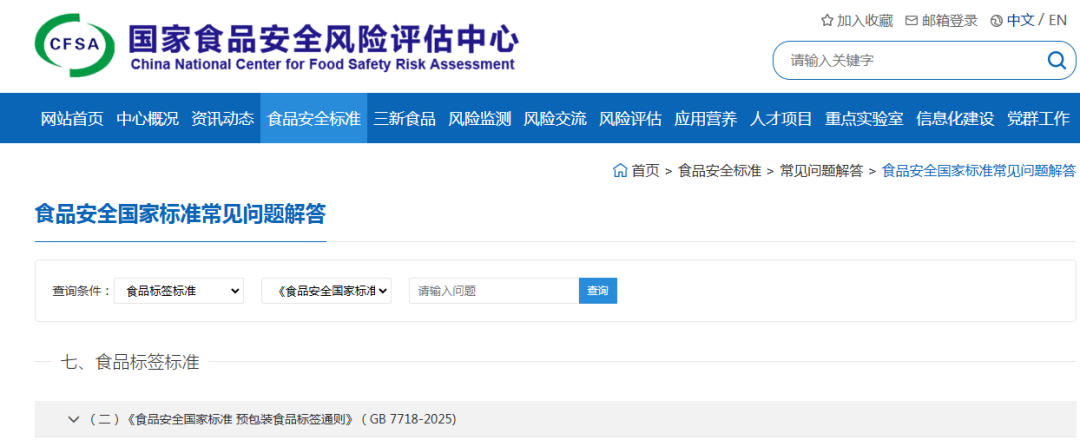Open the 风险评估 nav item
This screenshot has height=440, width=1080.
point(630,118)
